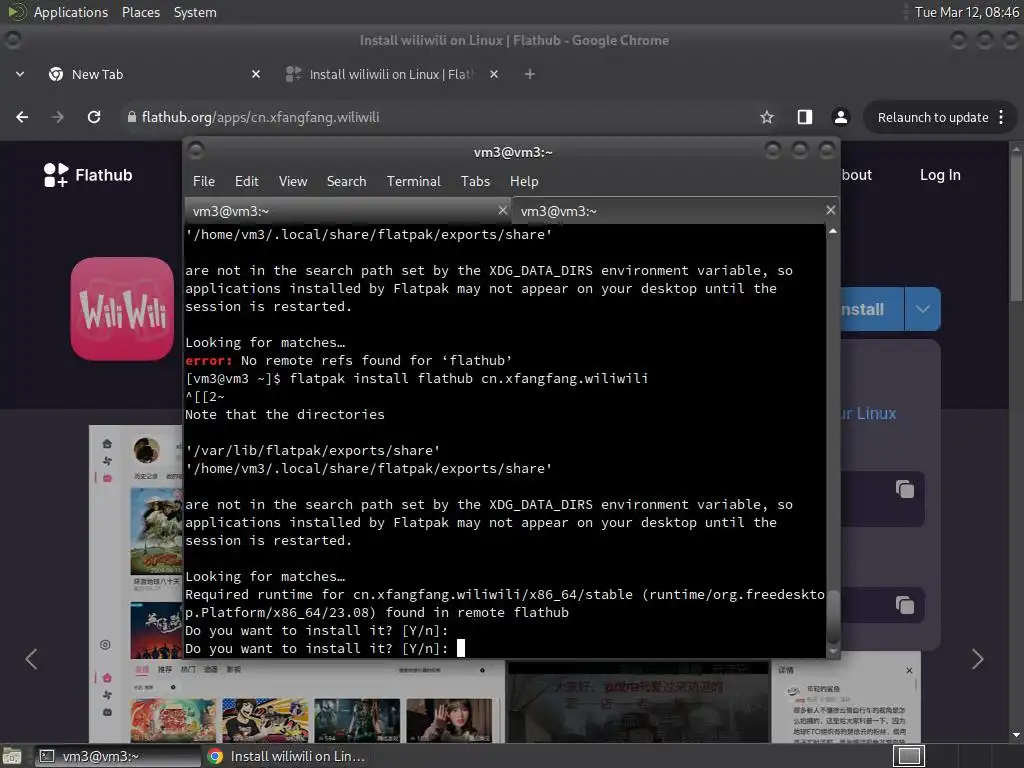Open terminal View menu
Viewport: 1024px width, 768px height.
[x=293, y=182]
